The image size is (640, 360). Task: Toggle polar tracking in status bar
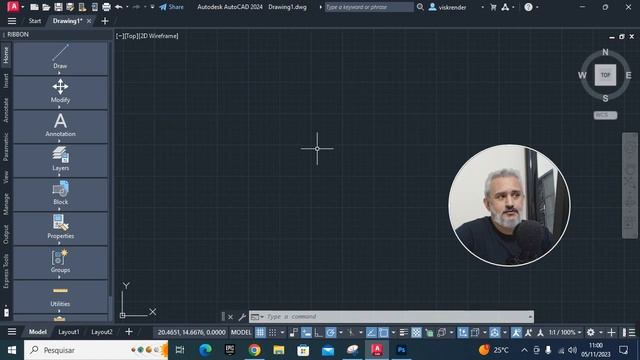(331, 332)
